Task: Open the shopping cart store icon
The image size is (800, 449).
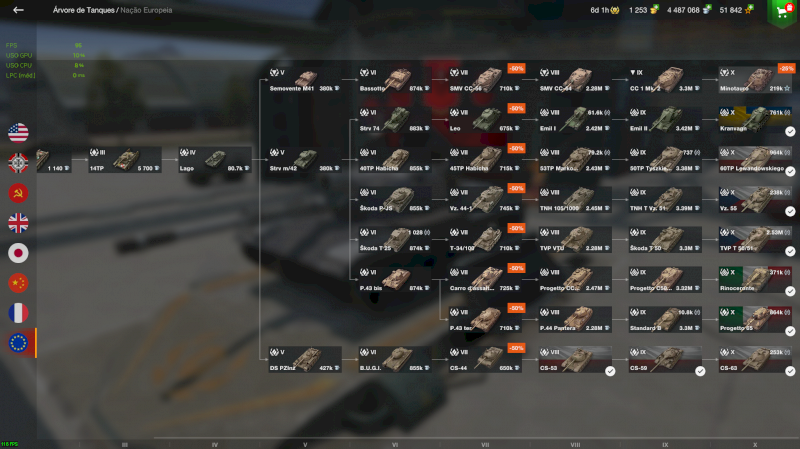Action: point(782,12)
